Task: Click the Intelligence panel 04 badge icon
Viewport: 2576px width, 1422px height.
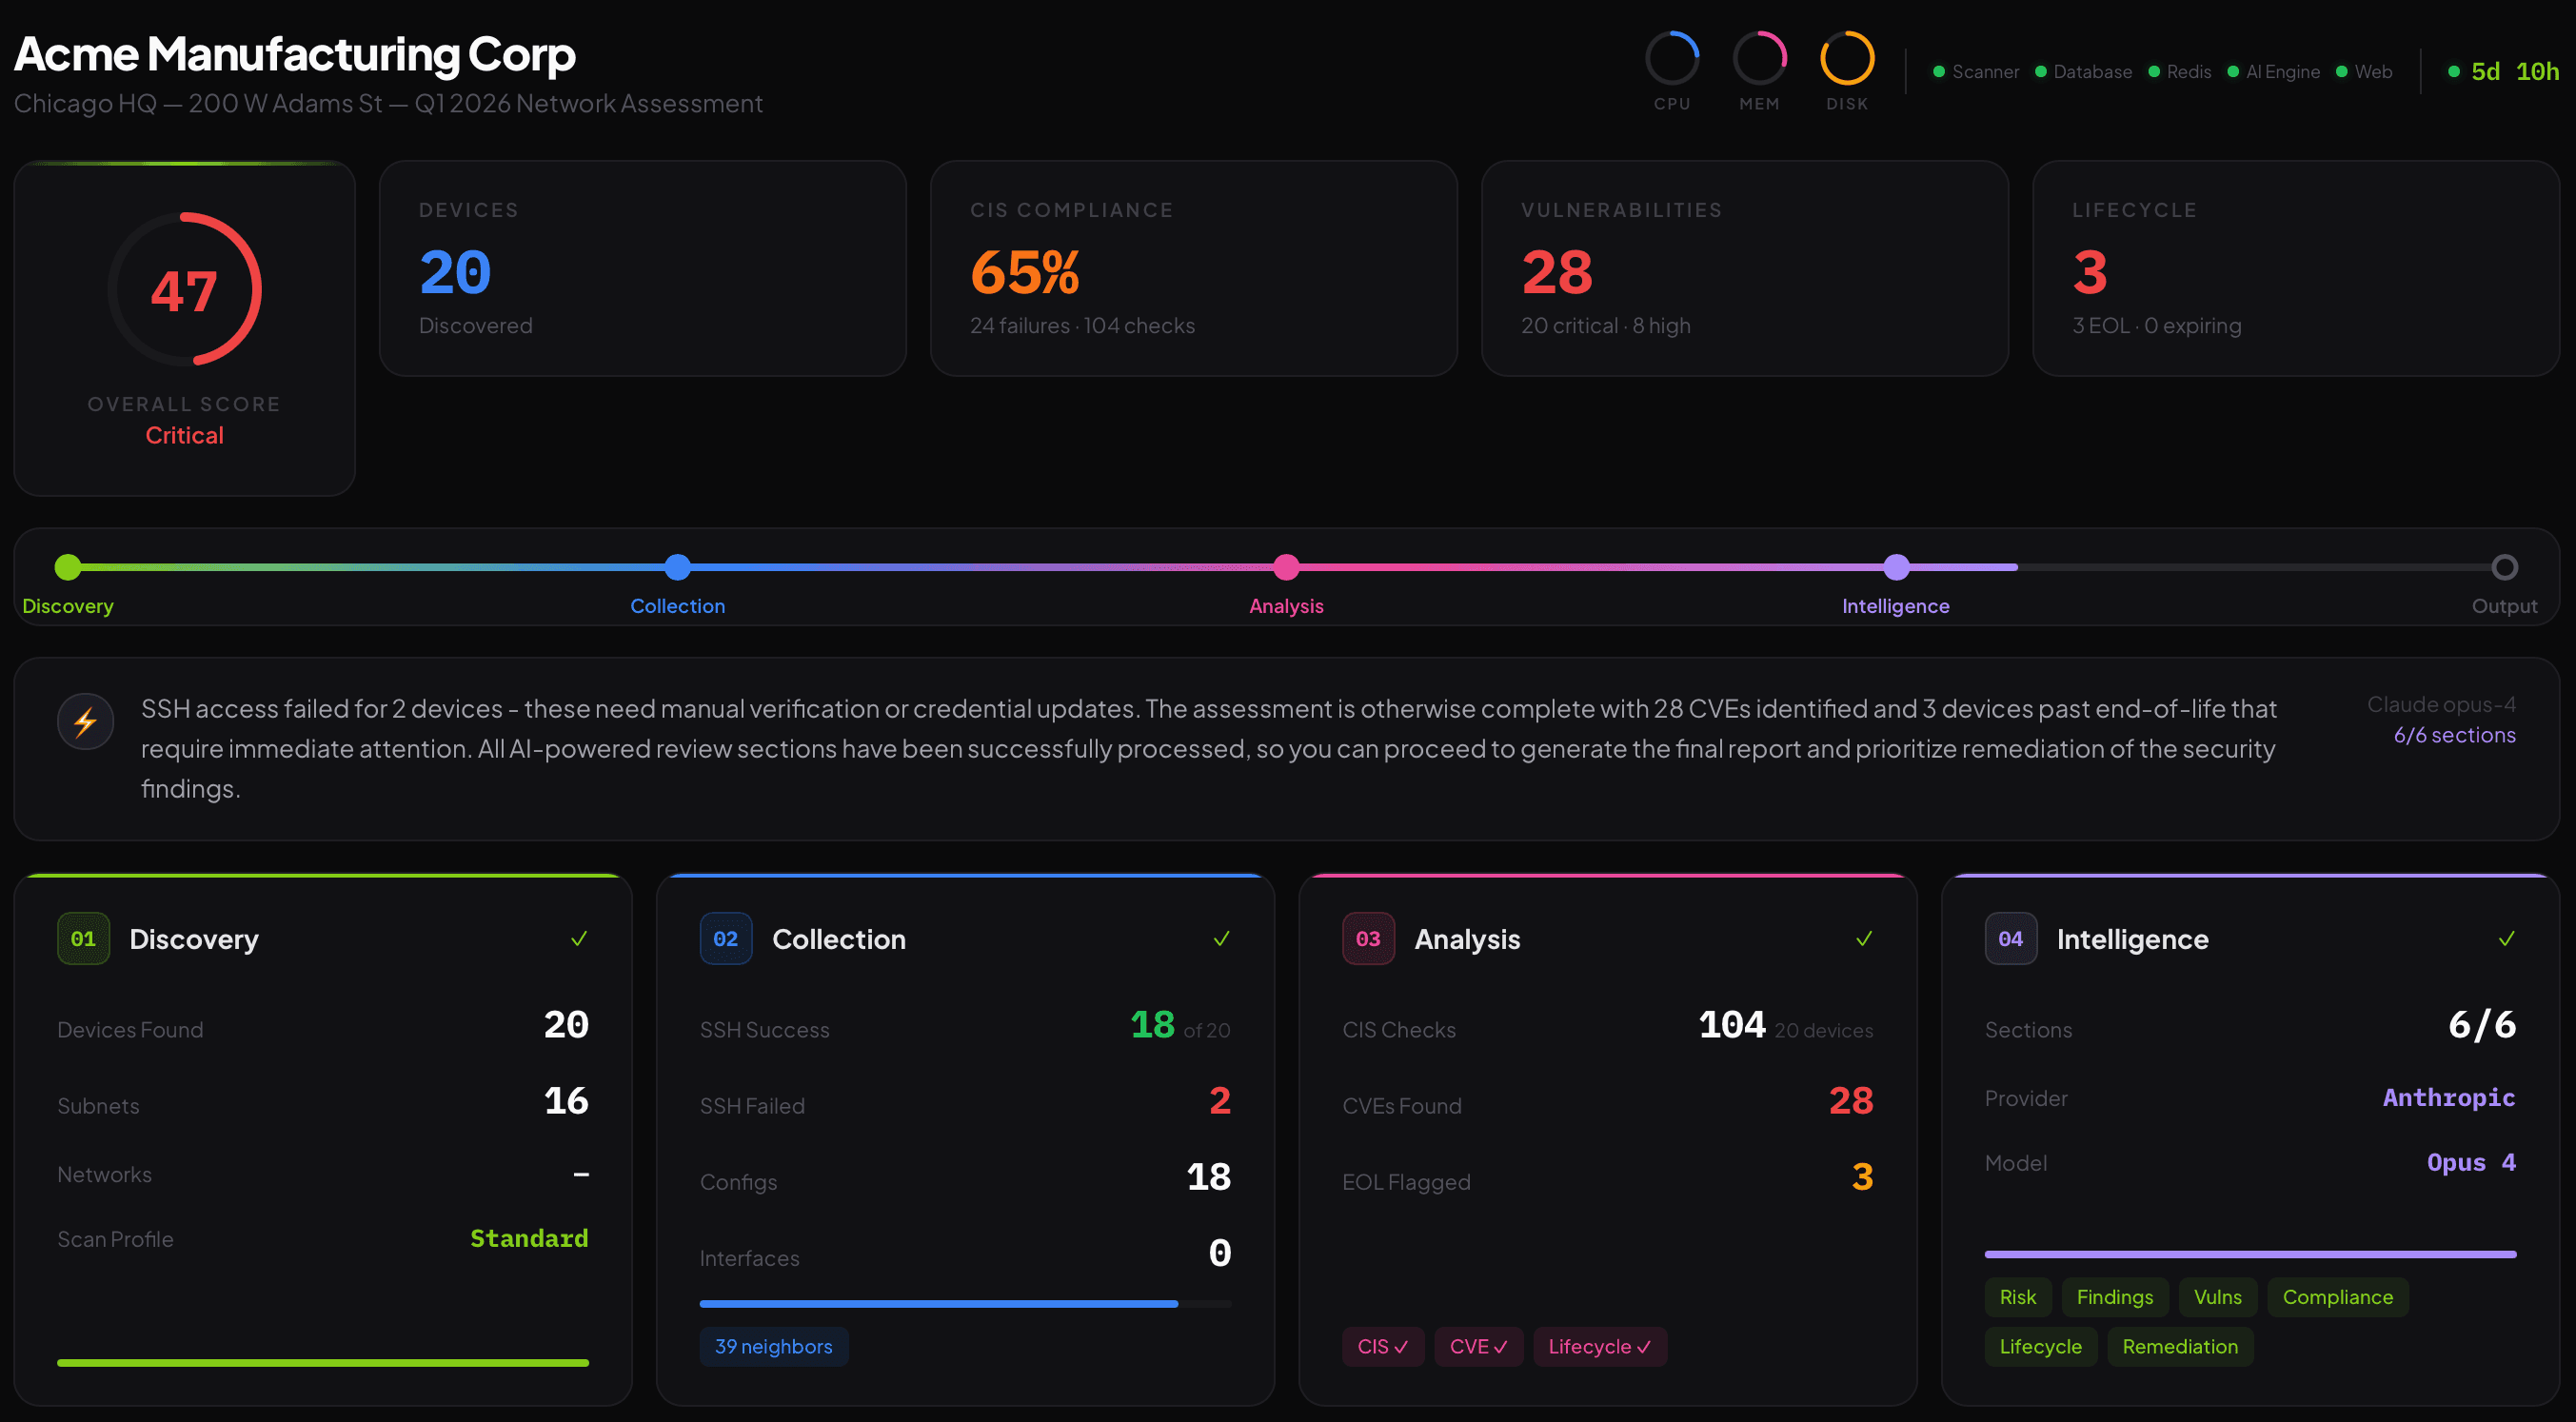Action: (x=2010, y=938)
